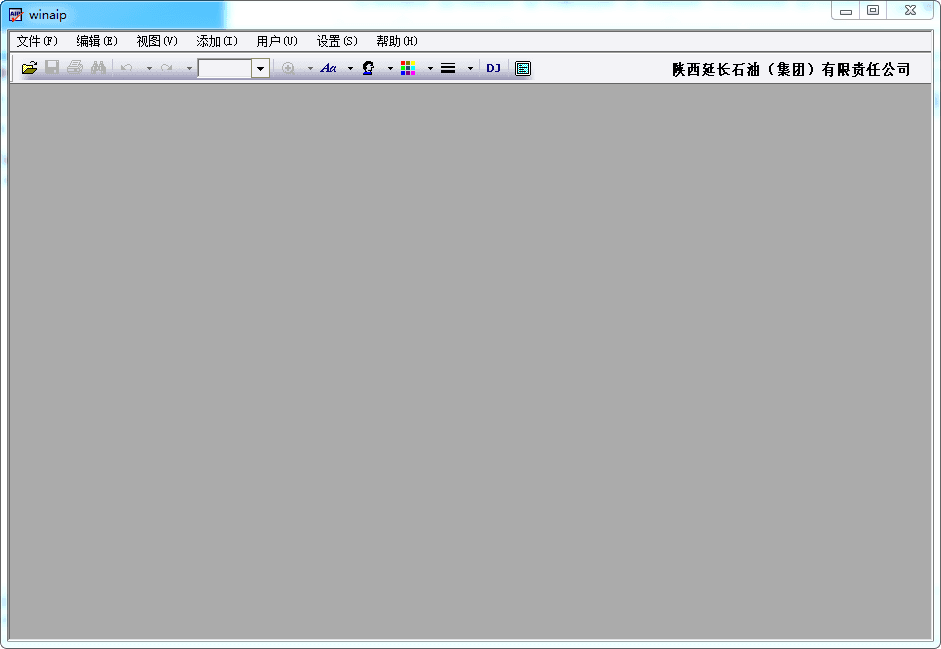Open the line width dropdown arrow
941x649 pixels.
470,68
